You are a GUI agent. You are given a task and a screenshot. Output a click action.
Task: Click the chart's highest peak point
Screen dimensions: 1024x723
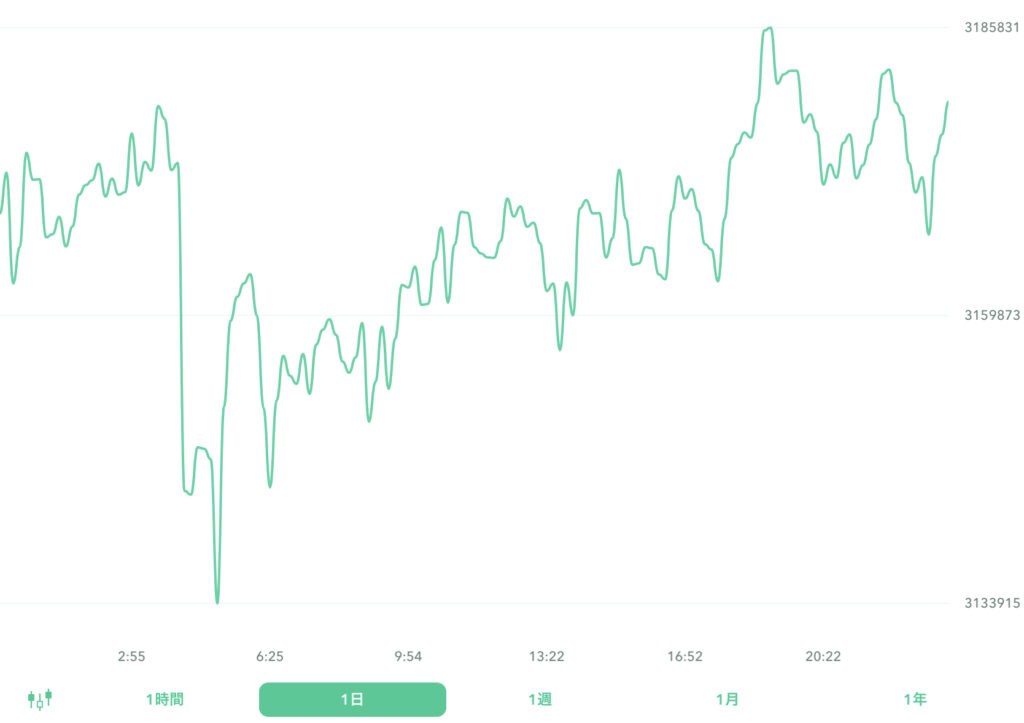768,28
